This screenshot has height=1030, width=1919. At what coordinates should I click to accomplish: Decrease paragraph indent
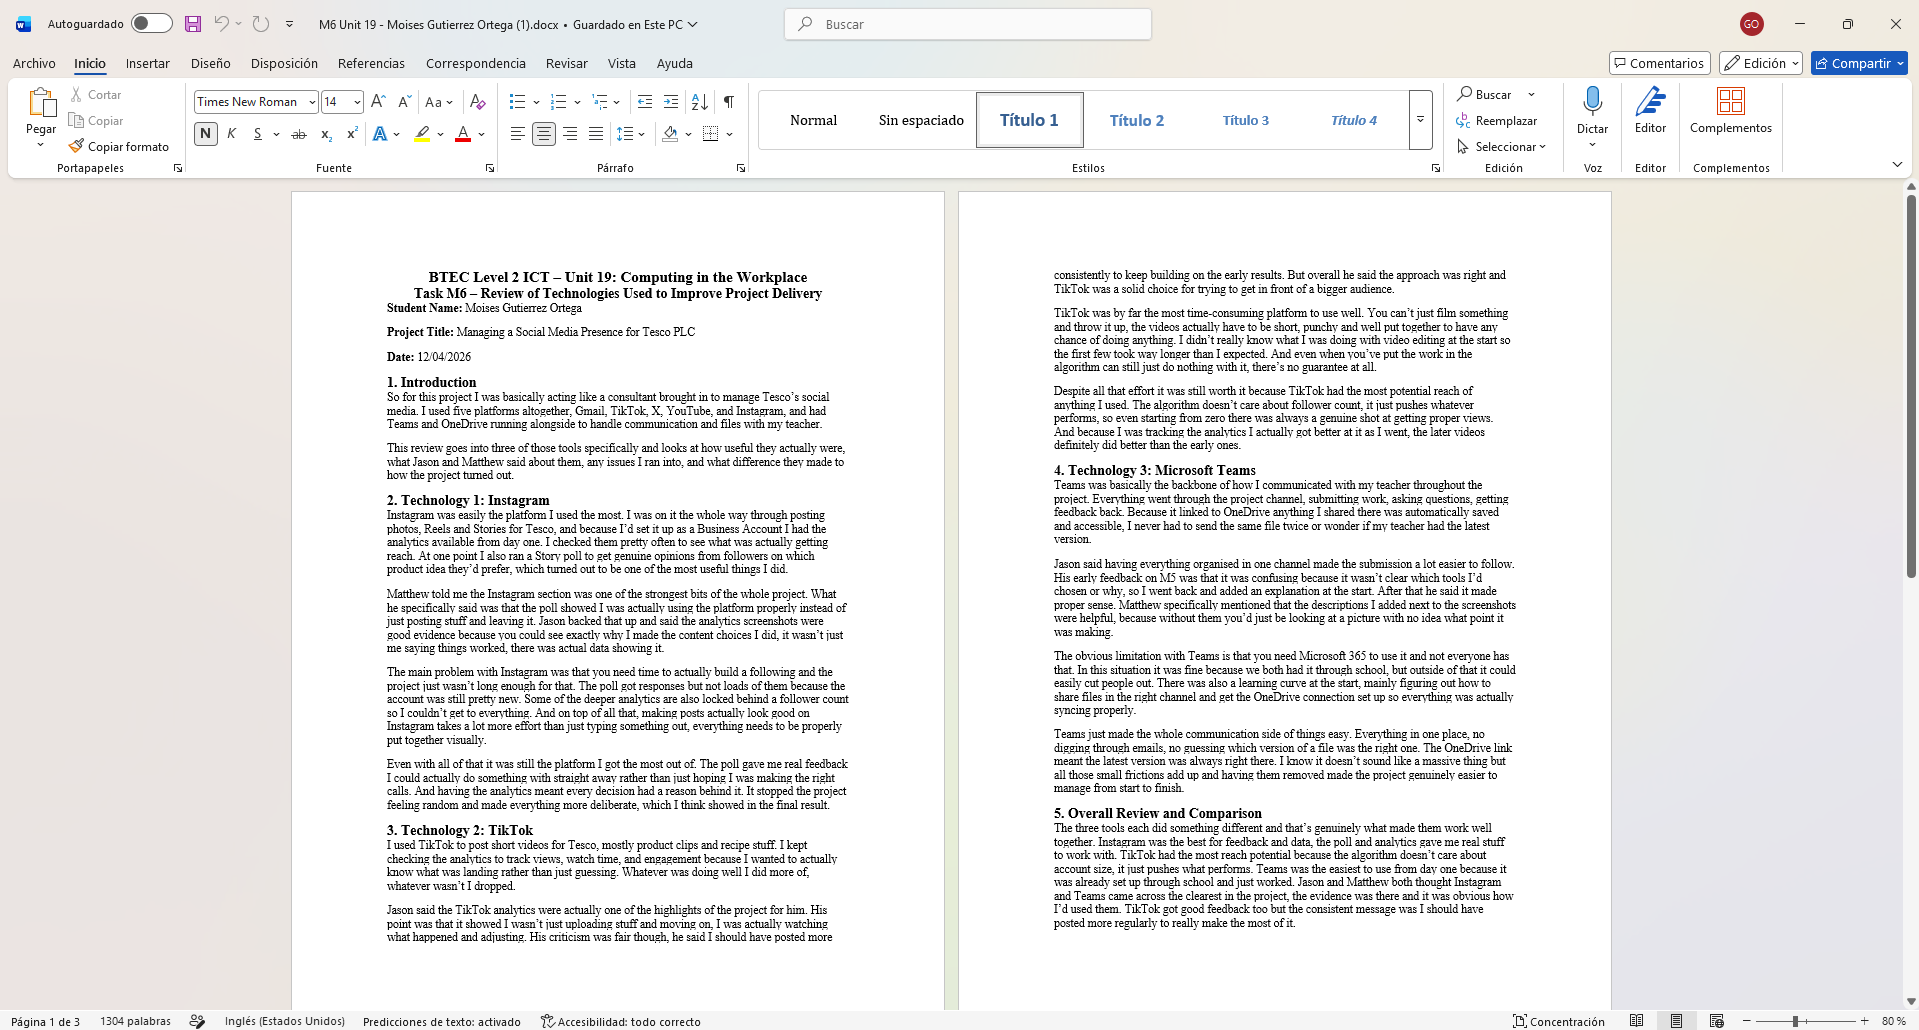click(x=645, y=102)
